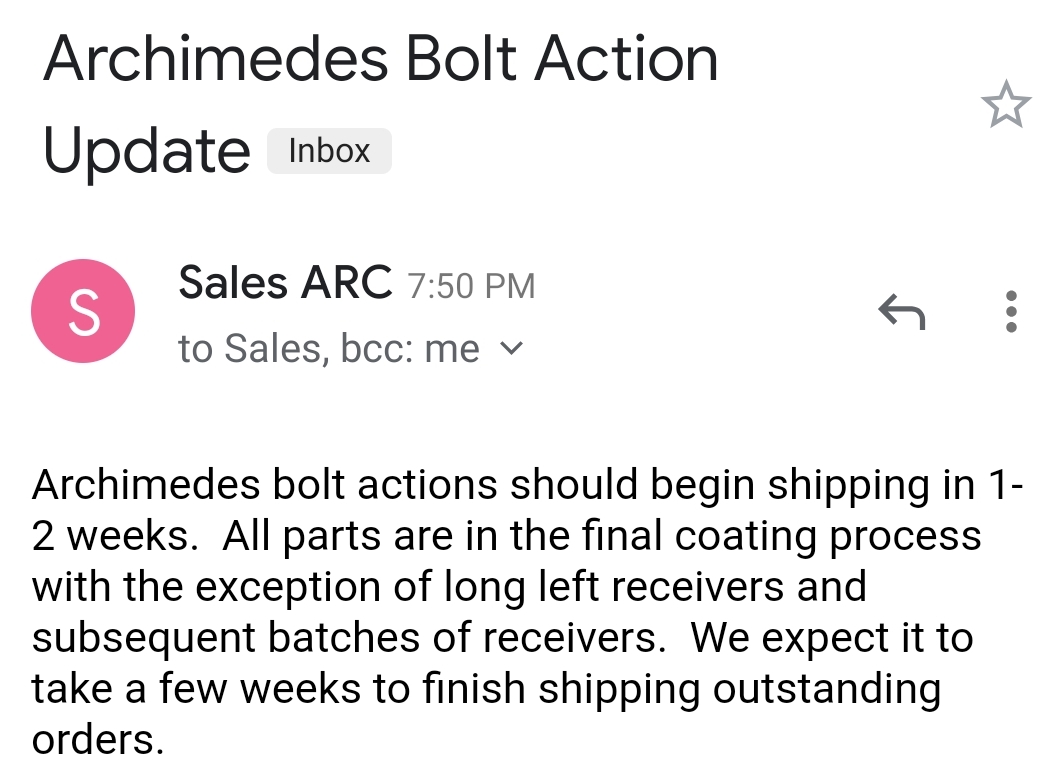
Task: Show recipients via 'to Sales, bcc: me'
Action: pos(329,349)
